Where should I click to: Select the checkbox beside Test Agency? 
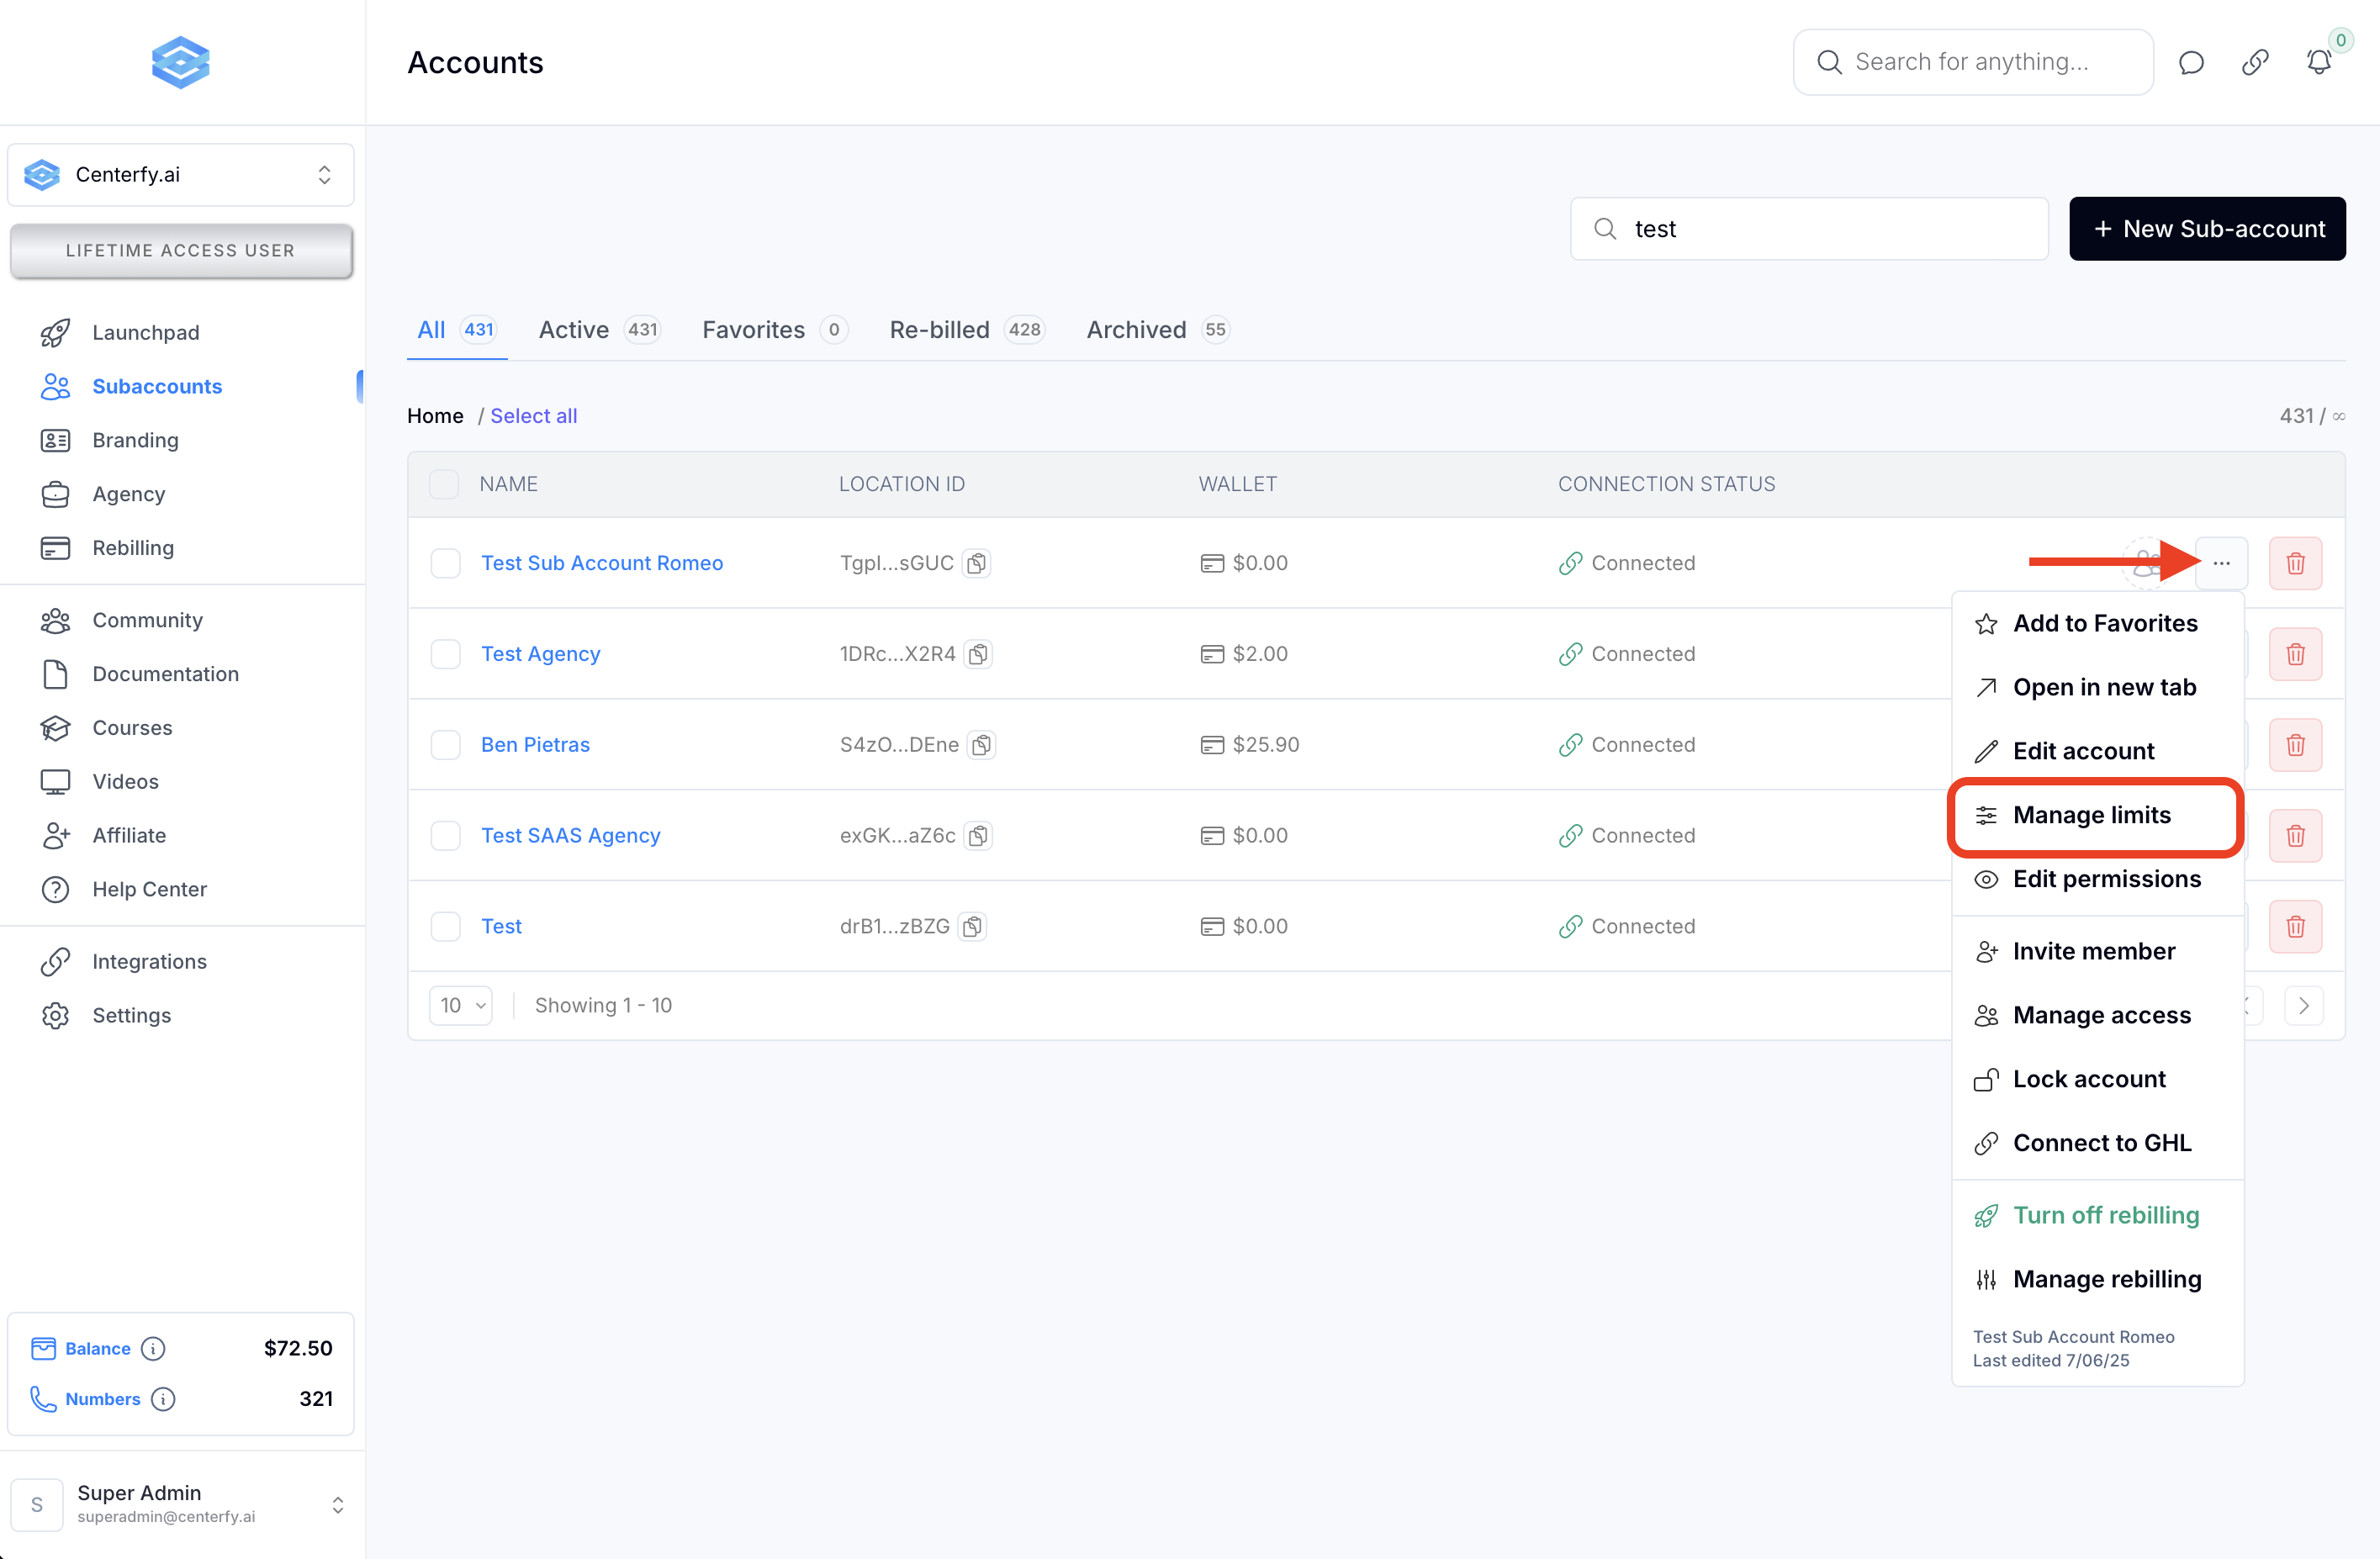point(445,654)
